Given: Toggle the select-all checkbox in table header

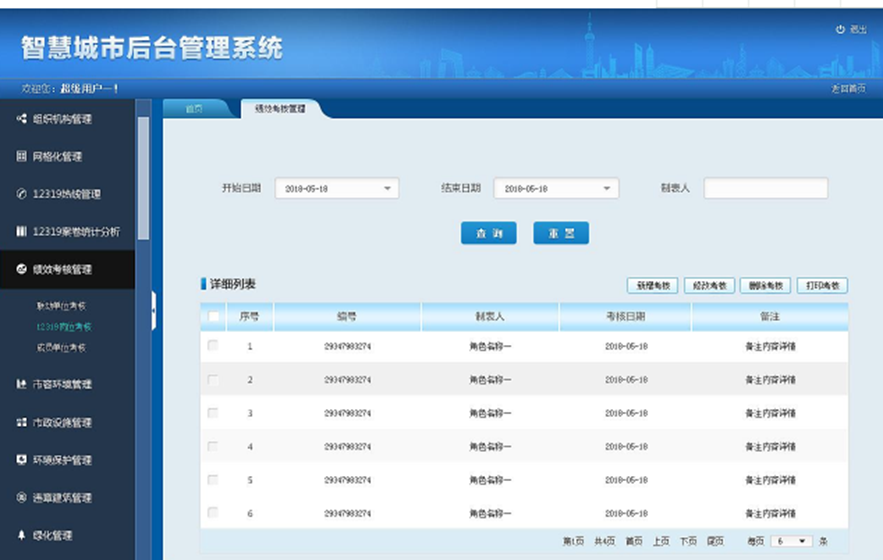Looking at the screenshot, I should tap(213, 317).
